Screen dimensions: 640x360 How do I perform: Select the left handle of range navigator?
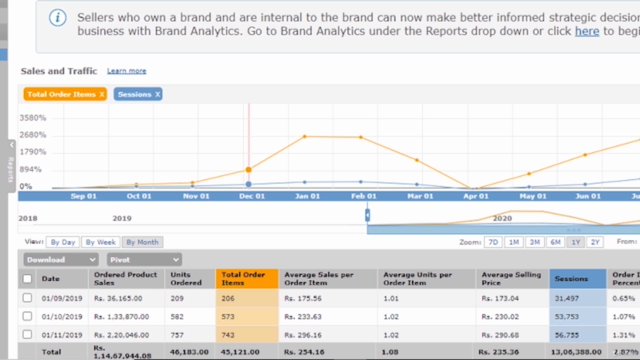(x=367, y=215)
